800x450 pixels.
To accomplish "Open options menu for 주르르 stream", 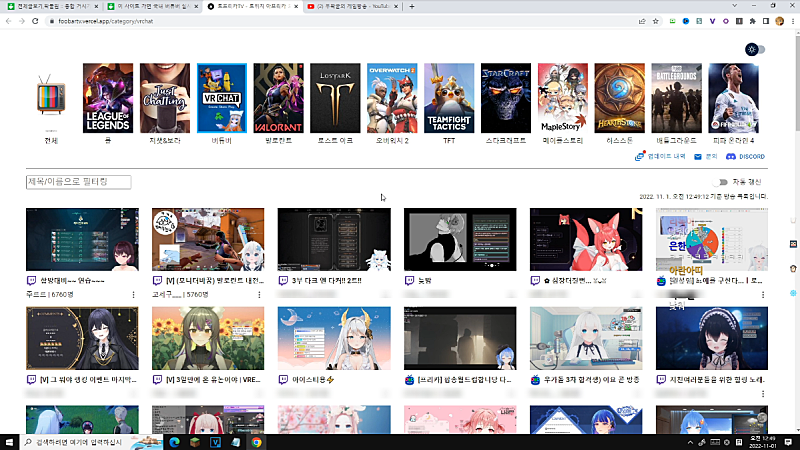I will pos(134,294).
